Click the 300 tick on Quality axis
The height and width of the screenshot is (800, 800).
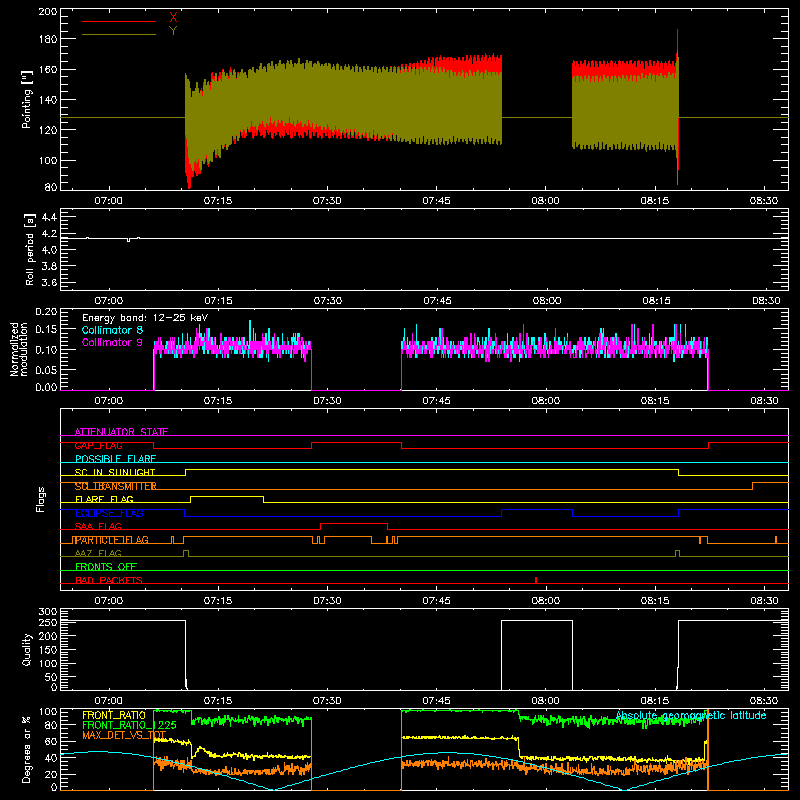[48, 612]
